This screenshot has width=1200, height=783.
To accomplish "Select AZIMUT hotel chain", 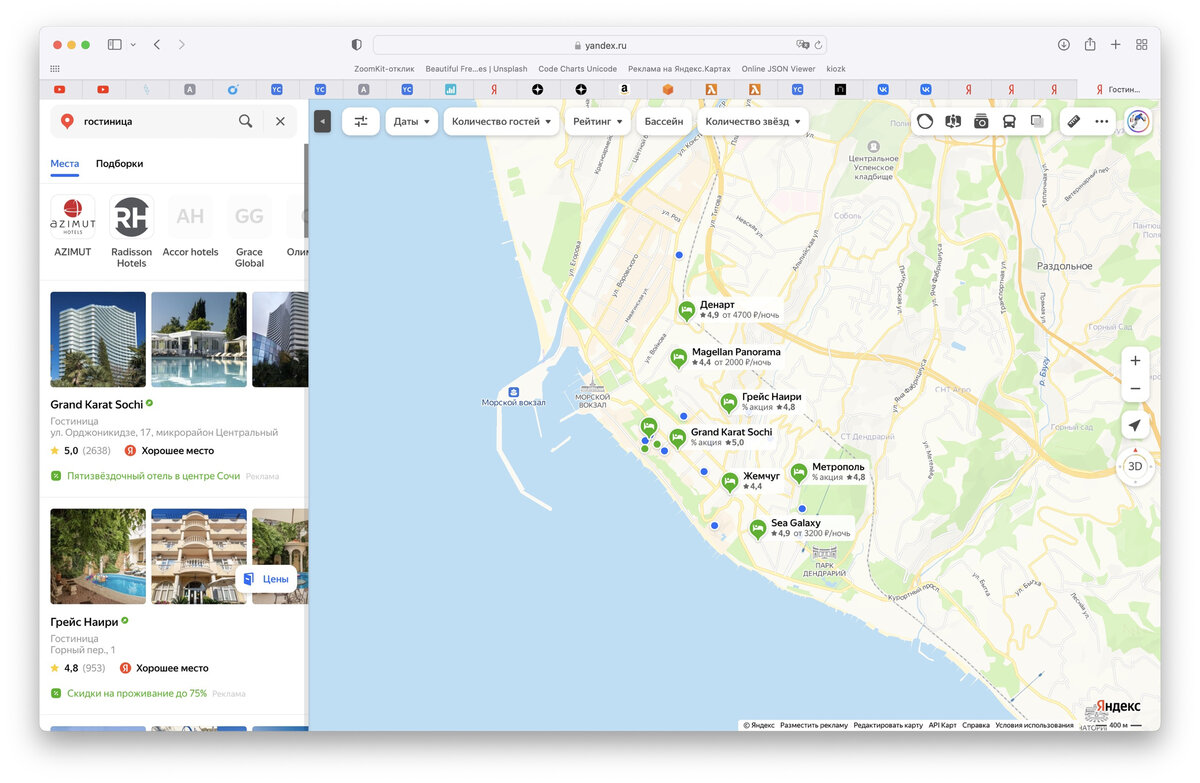I will point(73,226).
